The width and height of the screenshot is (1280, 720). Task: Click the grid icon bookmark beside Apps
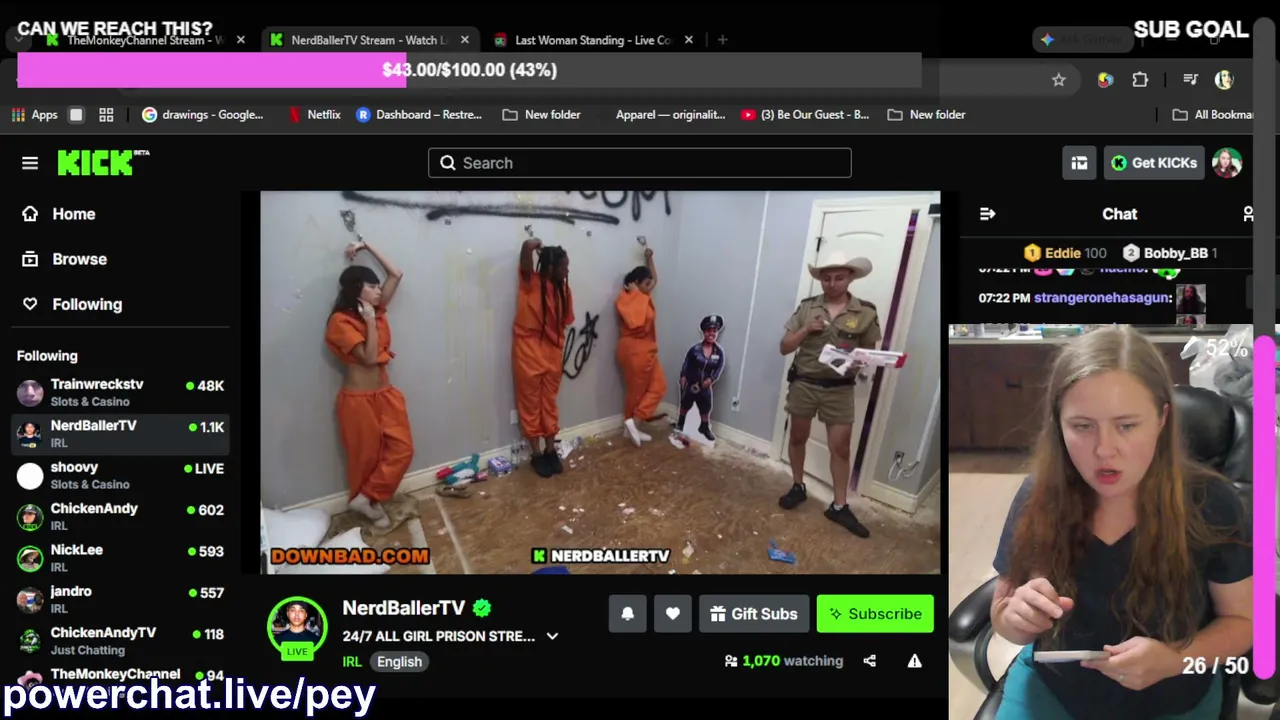tap(106, 115)
